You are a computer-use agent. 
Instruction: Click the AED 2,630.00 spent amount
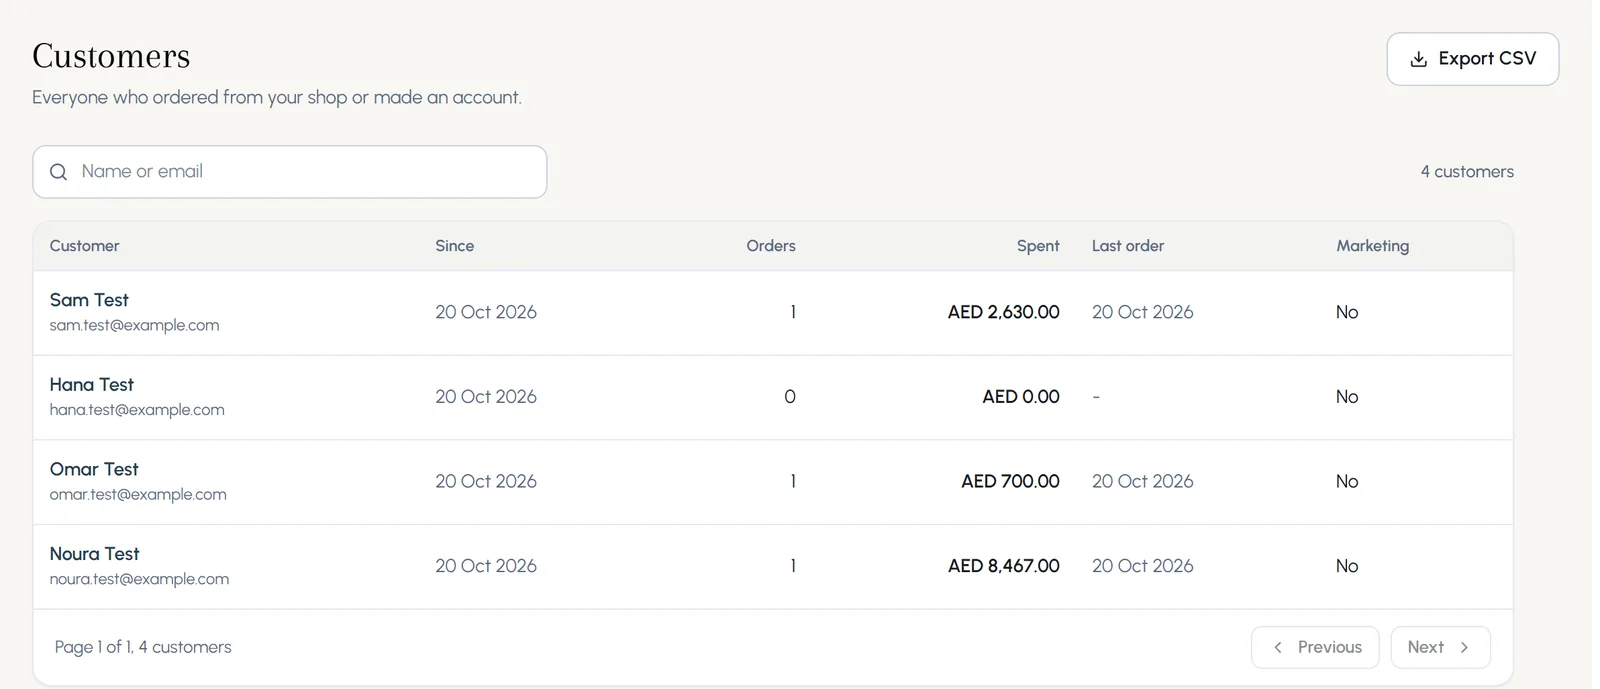click(1004, 312)
